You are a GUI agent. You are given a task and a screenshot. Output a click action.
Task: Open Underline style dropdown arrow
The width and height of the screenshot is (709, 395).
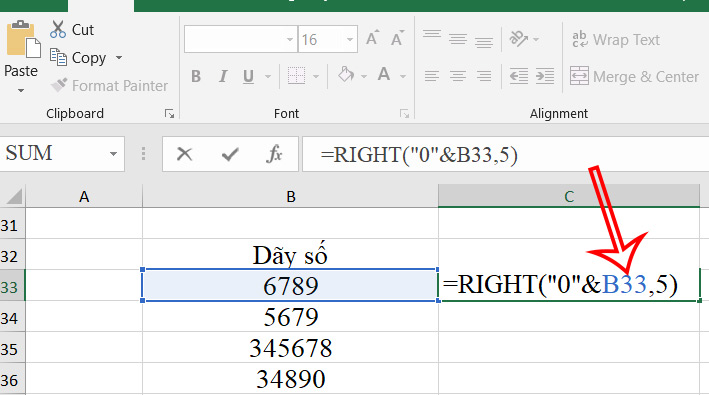coord(268,76)
